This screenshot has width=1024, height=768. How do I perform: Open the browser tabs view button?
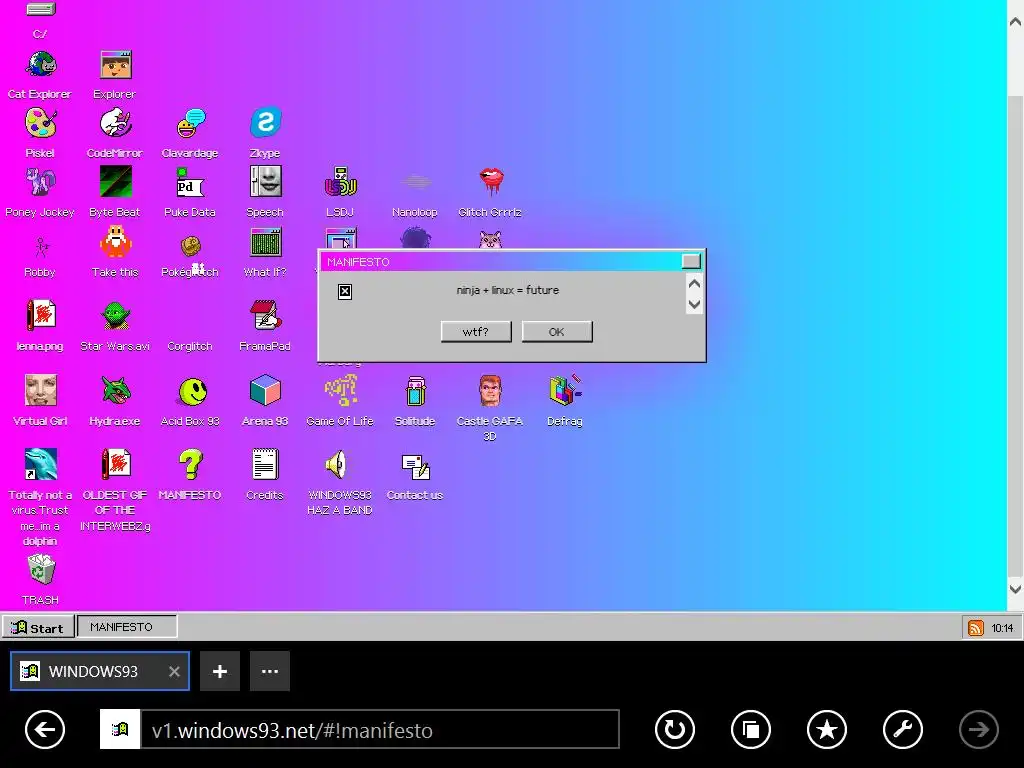tap(751, 729)
